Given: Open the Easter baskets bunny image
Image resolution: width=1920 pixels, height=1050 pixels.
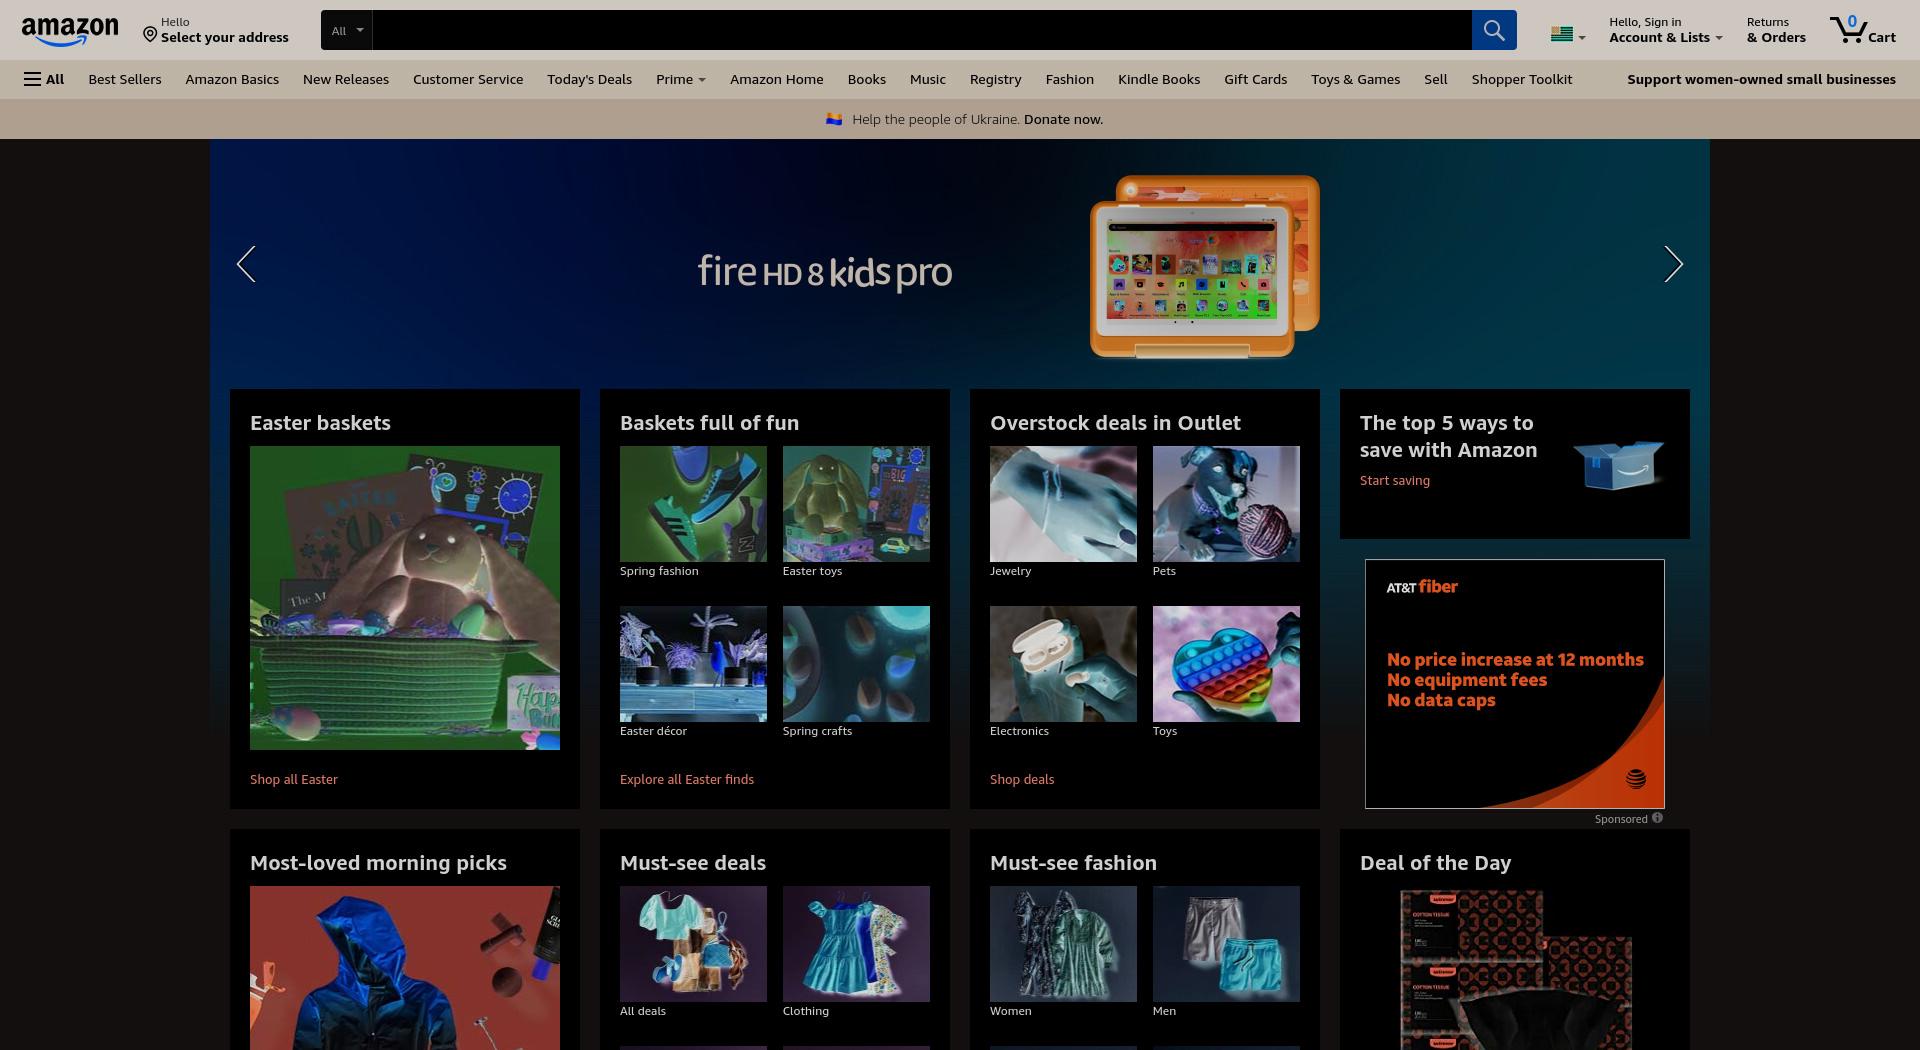Looking at the screenshot, I should click(405, 598).
